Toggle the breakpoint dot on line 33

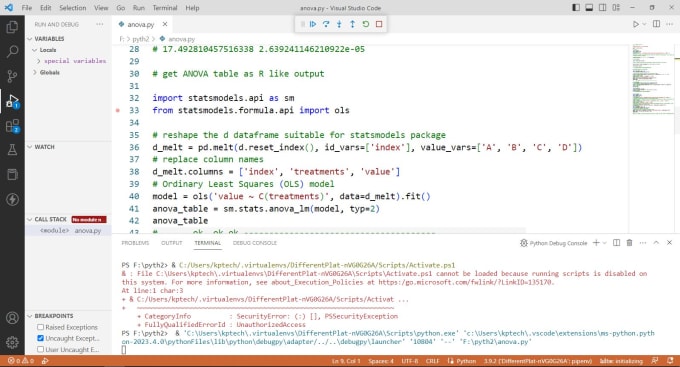(118, 111)
